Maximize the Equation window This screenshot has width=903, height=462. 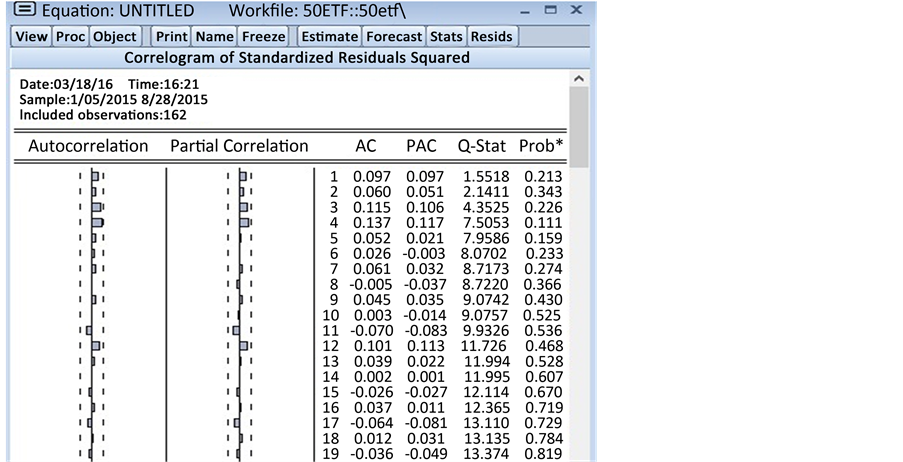550,11
